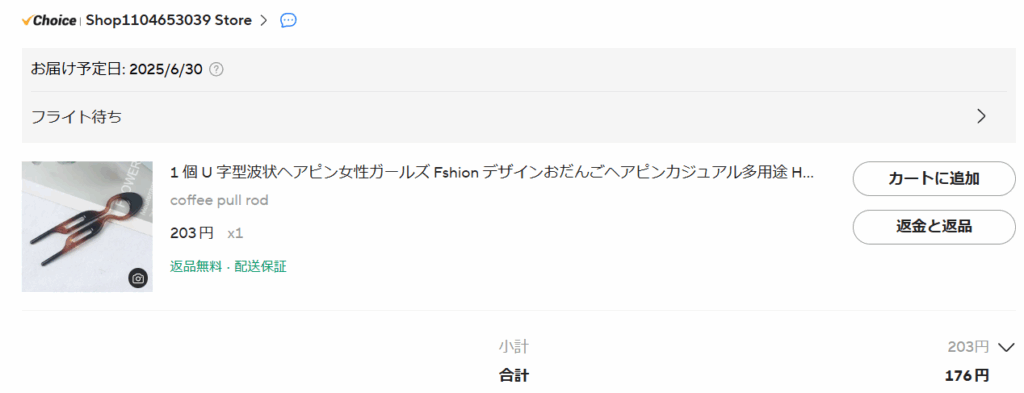Click the 小計 label

point(514,347)
